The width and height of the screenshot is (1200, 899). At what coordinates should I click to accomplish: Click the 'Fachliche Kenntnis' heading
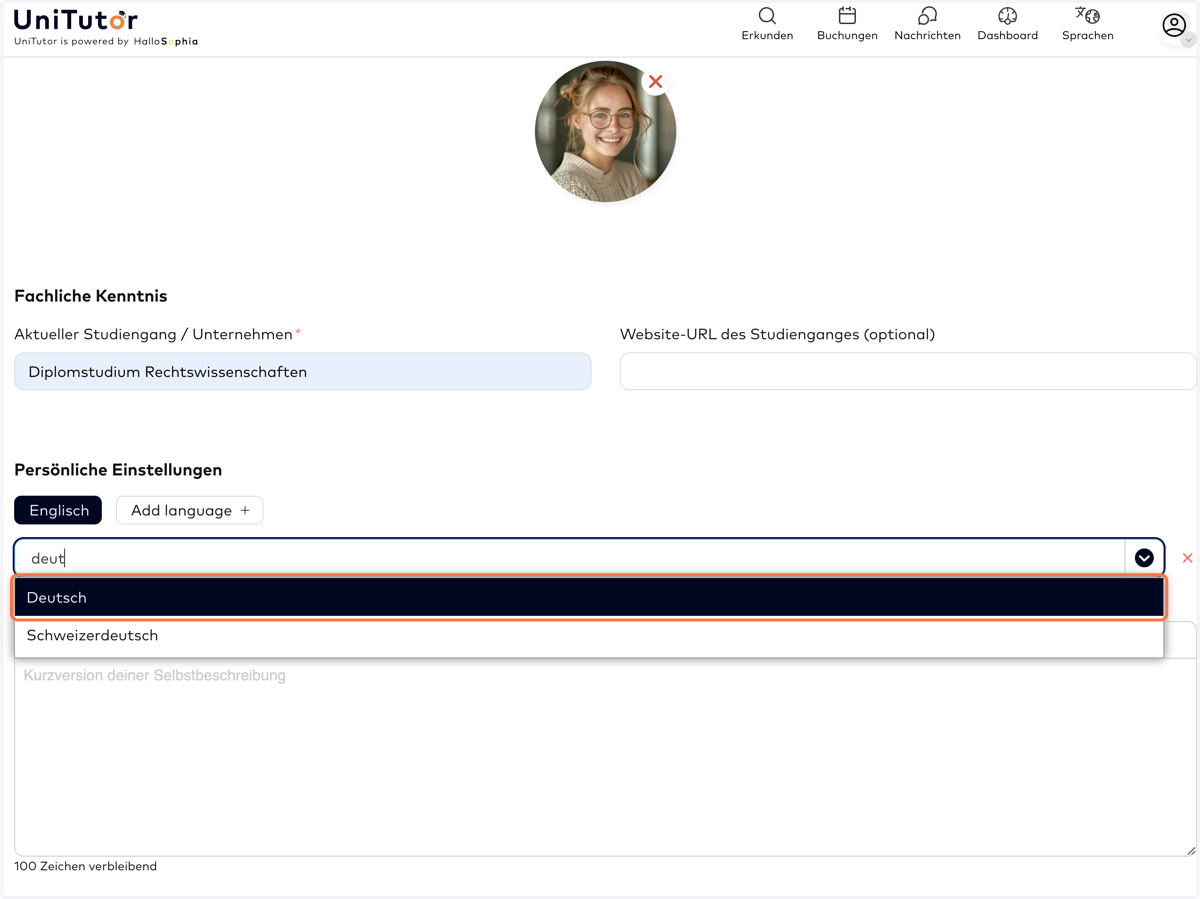(91, 296)
